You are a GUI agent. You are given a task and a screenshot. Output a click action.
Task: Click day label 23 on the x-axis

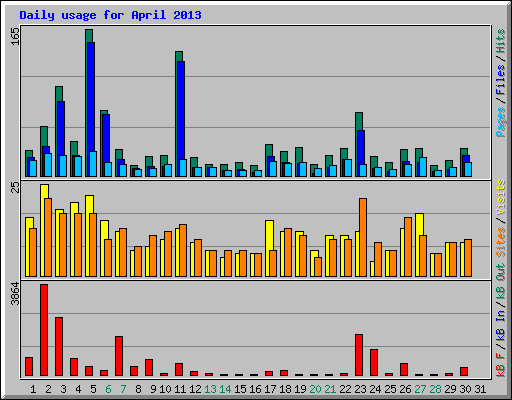coord(360,389)
